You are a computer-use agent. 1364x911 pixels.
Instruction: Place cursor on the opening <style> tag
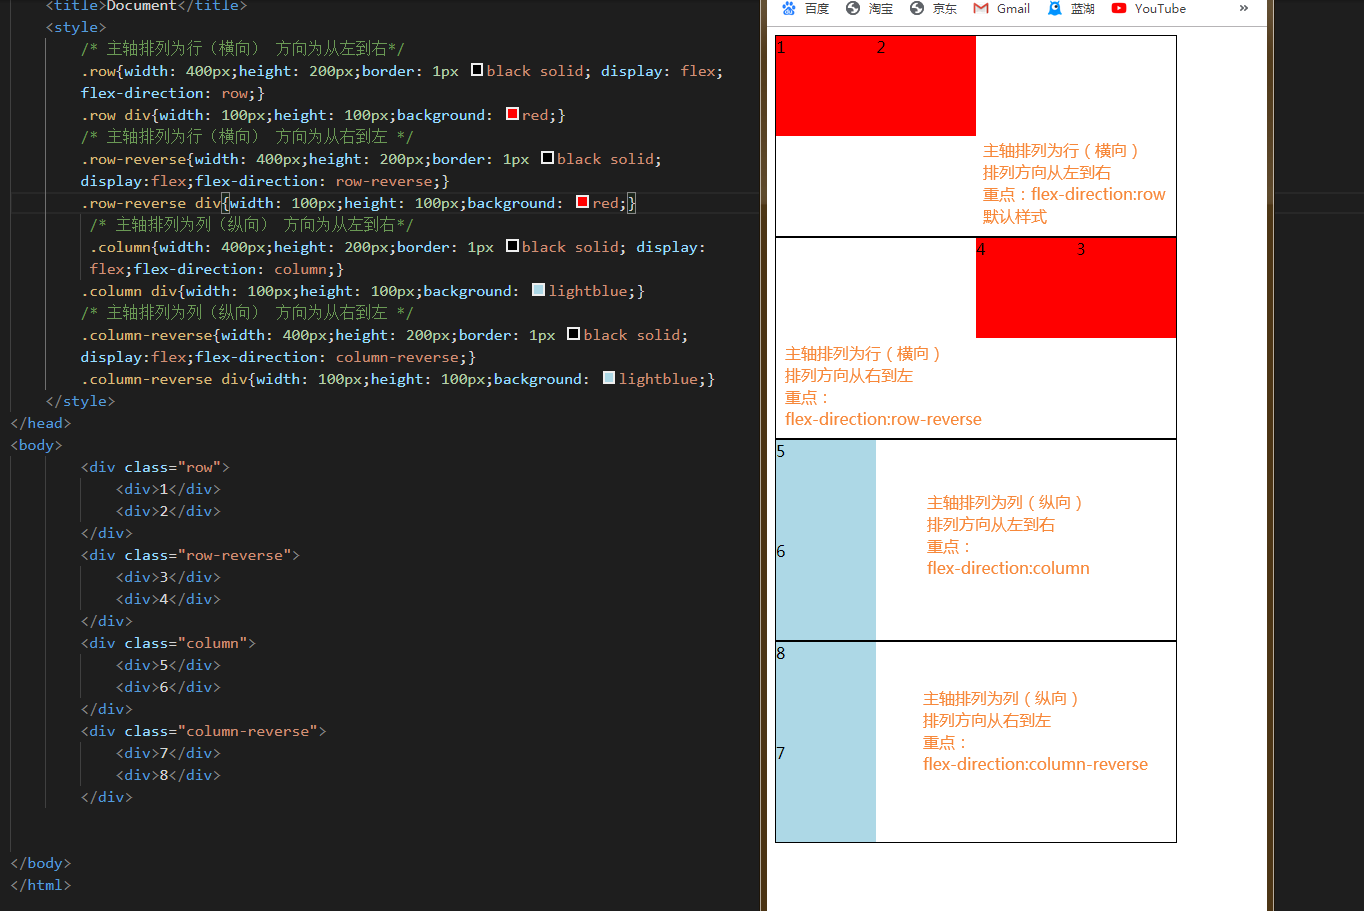pyautogui.click(x=76, y=27)
